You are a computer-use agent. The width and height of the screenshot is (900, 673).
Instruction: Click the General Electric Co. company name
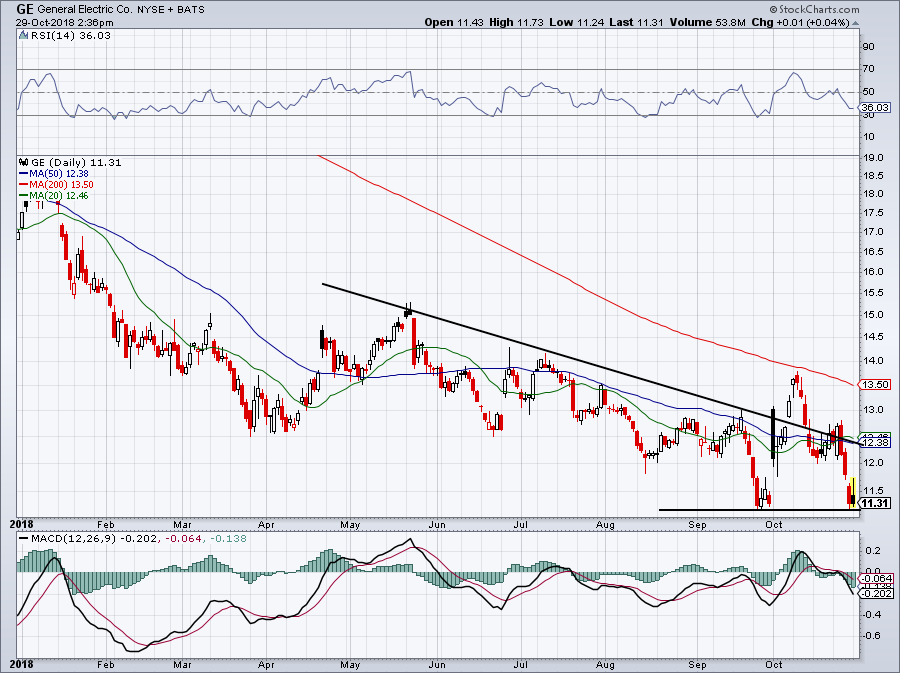[x=84, y=10]
